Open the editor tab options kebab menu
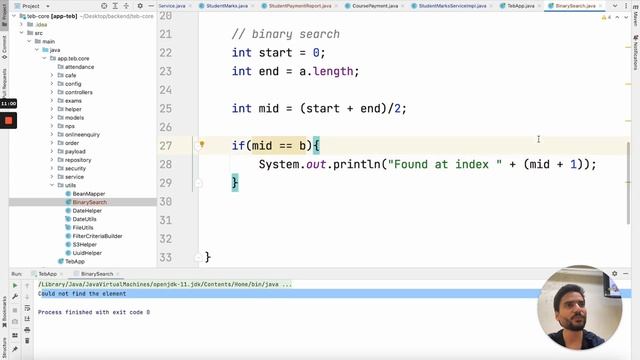This screenshot has height=360, width=640. pos(626,6)
